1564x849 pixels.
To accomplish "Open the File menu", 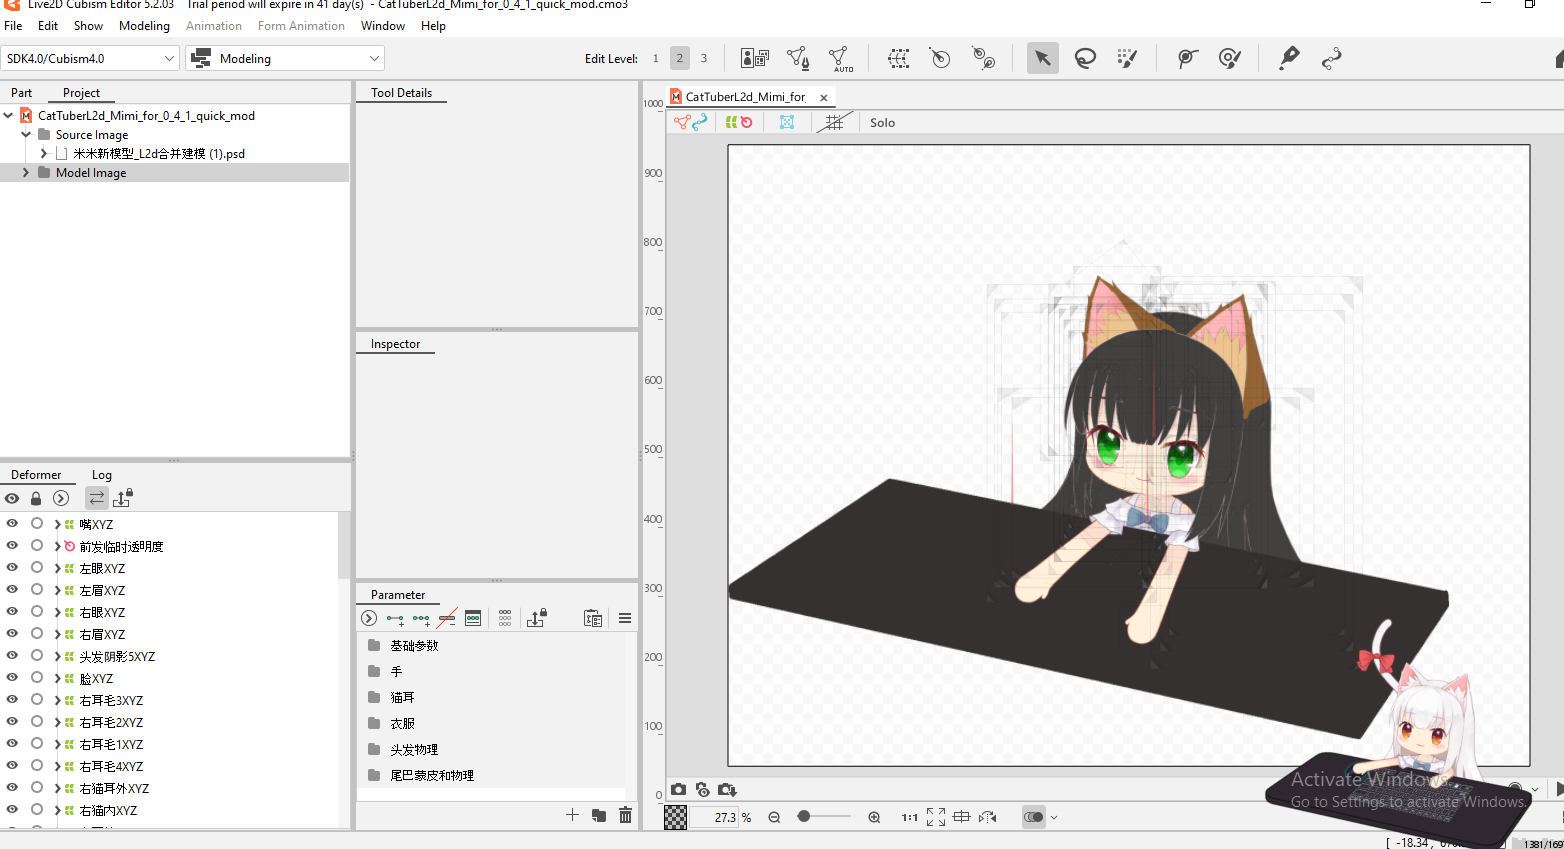I will (13, 26).
